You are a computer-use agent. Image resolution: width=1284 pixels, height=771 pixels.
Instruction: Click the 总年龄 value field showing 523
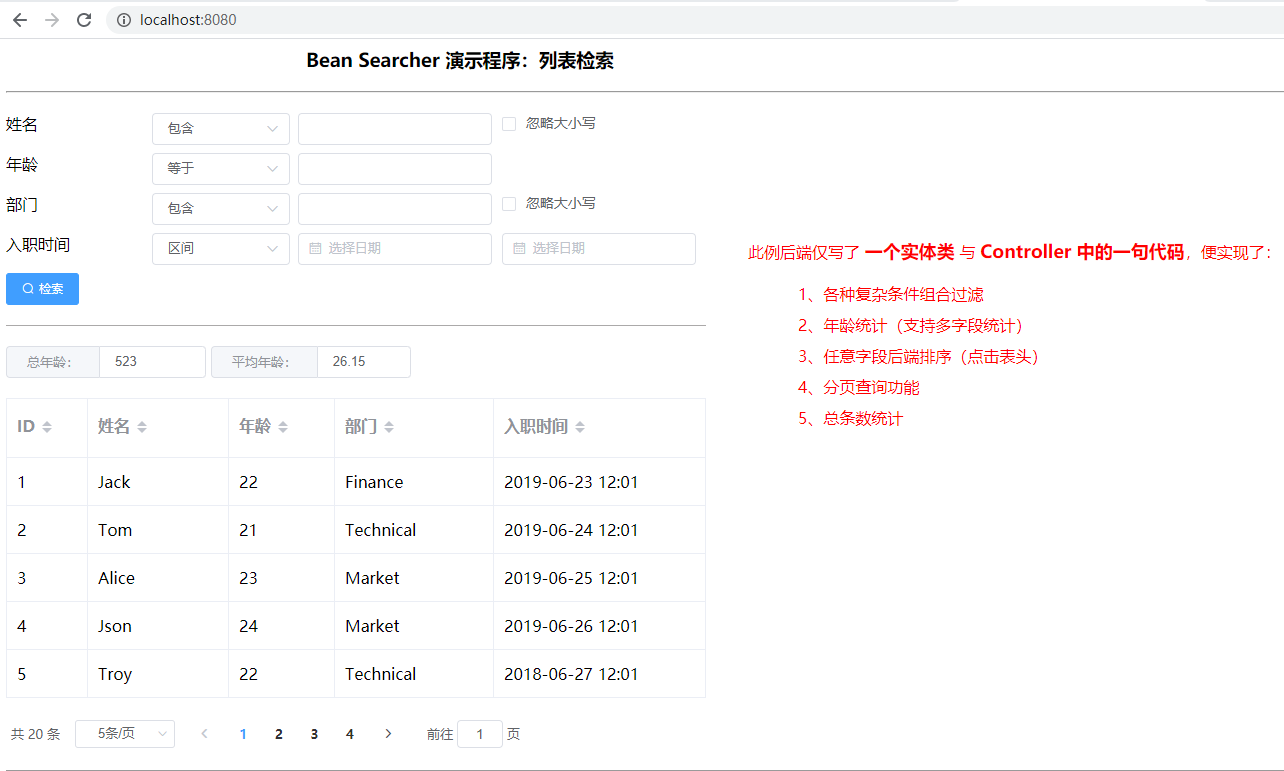(152, 362)
